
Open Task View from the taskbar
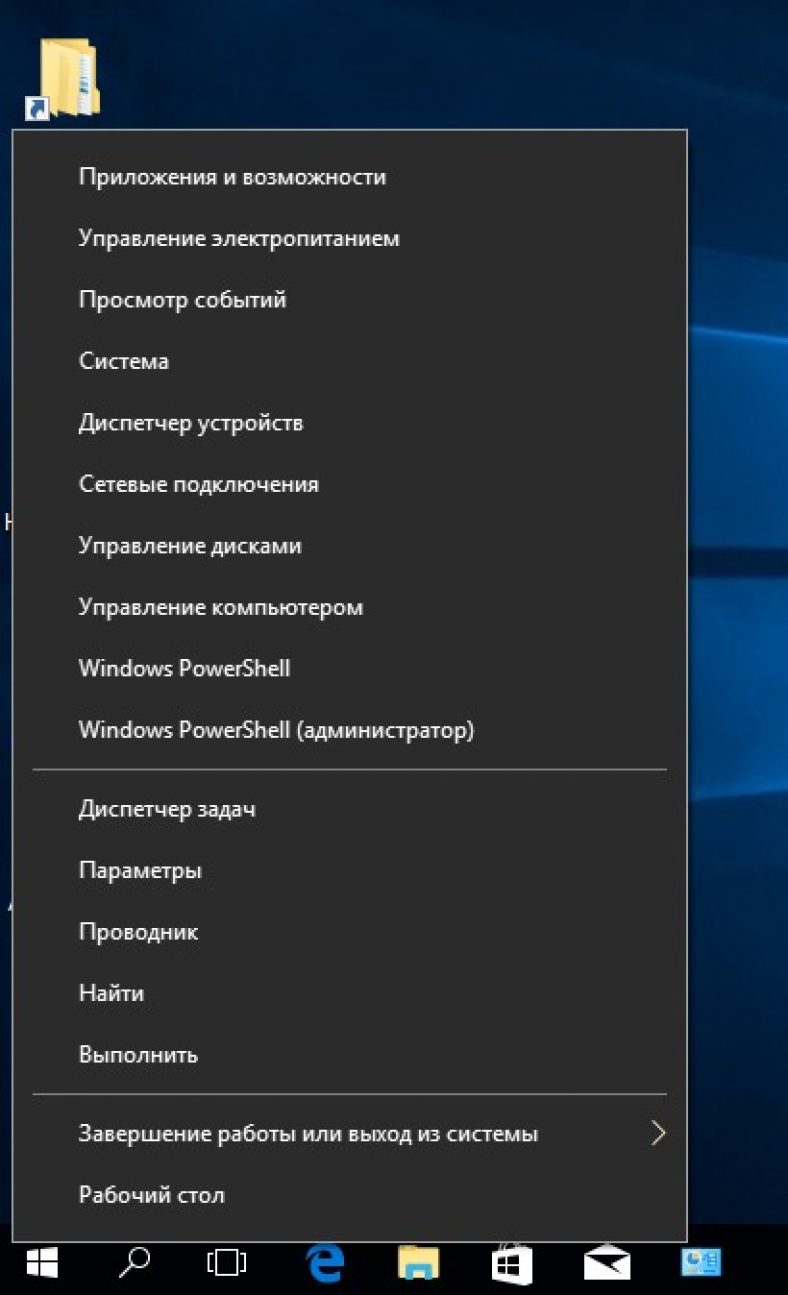[226, 1264]
